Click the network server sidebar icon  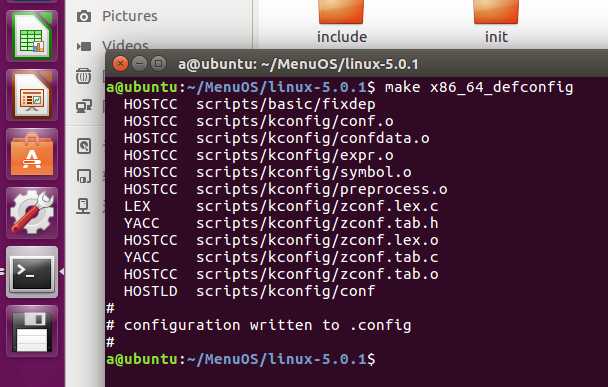point(83,206)
